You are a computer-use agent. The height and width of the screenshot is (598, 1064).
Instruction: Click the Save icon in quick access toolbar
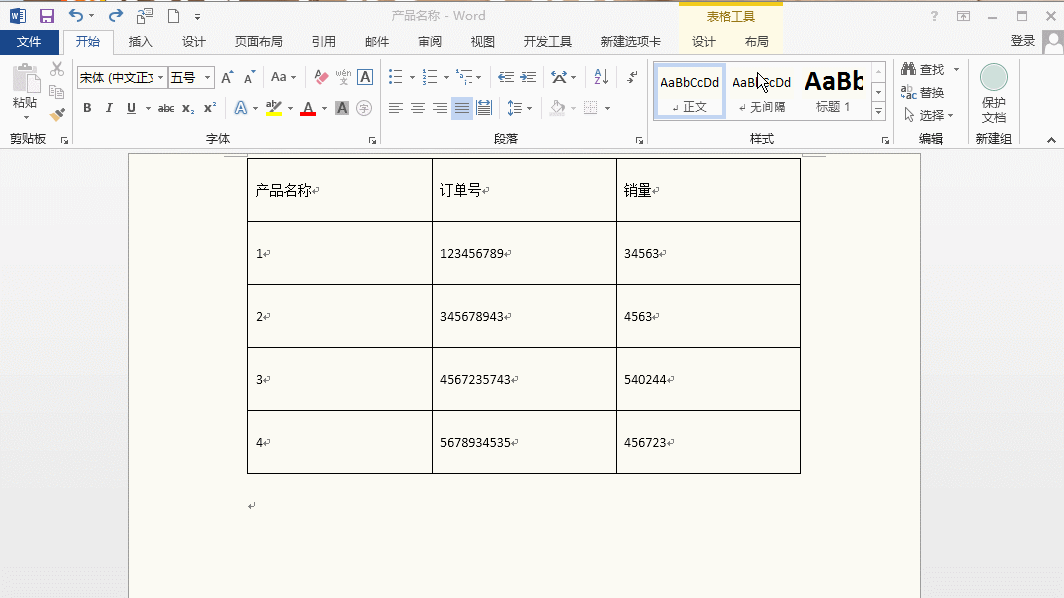[x=46, y=16]
